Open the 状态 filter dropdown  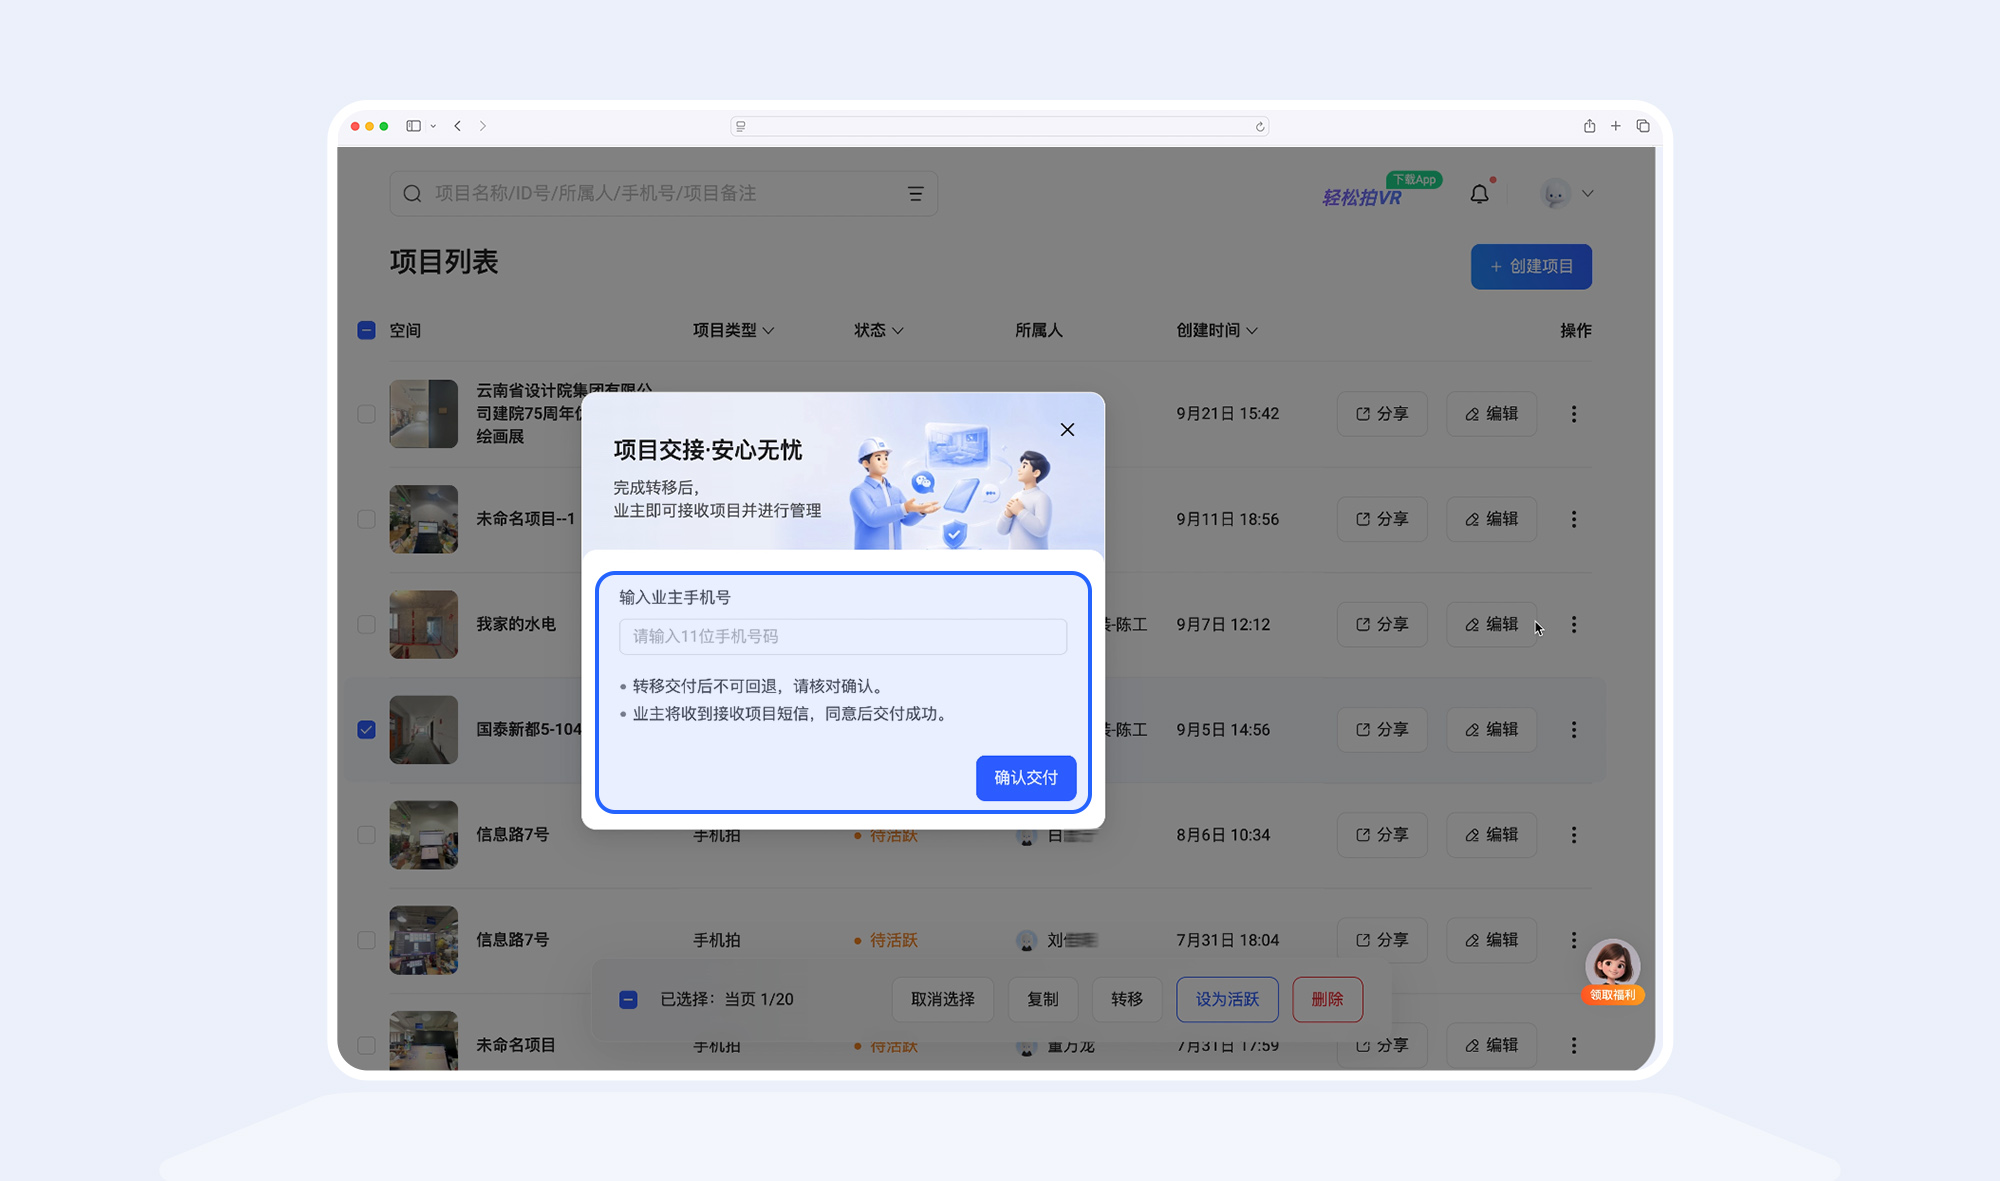point(878,330)
